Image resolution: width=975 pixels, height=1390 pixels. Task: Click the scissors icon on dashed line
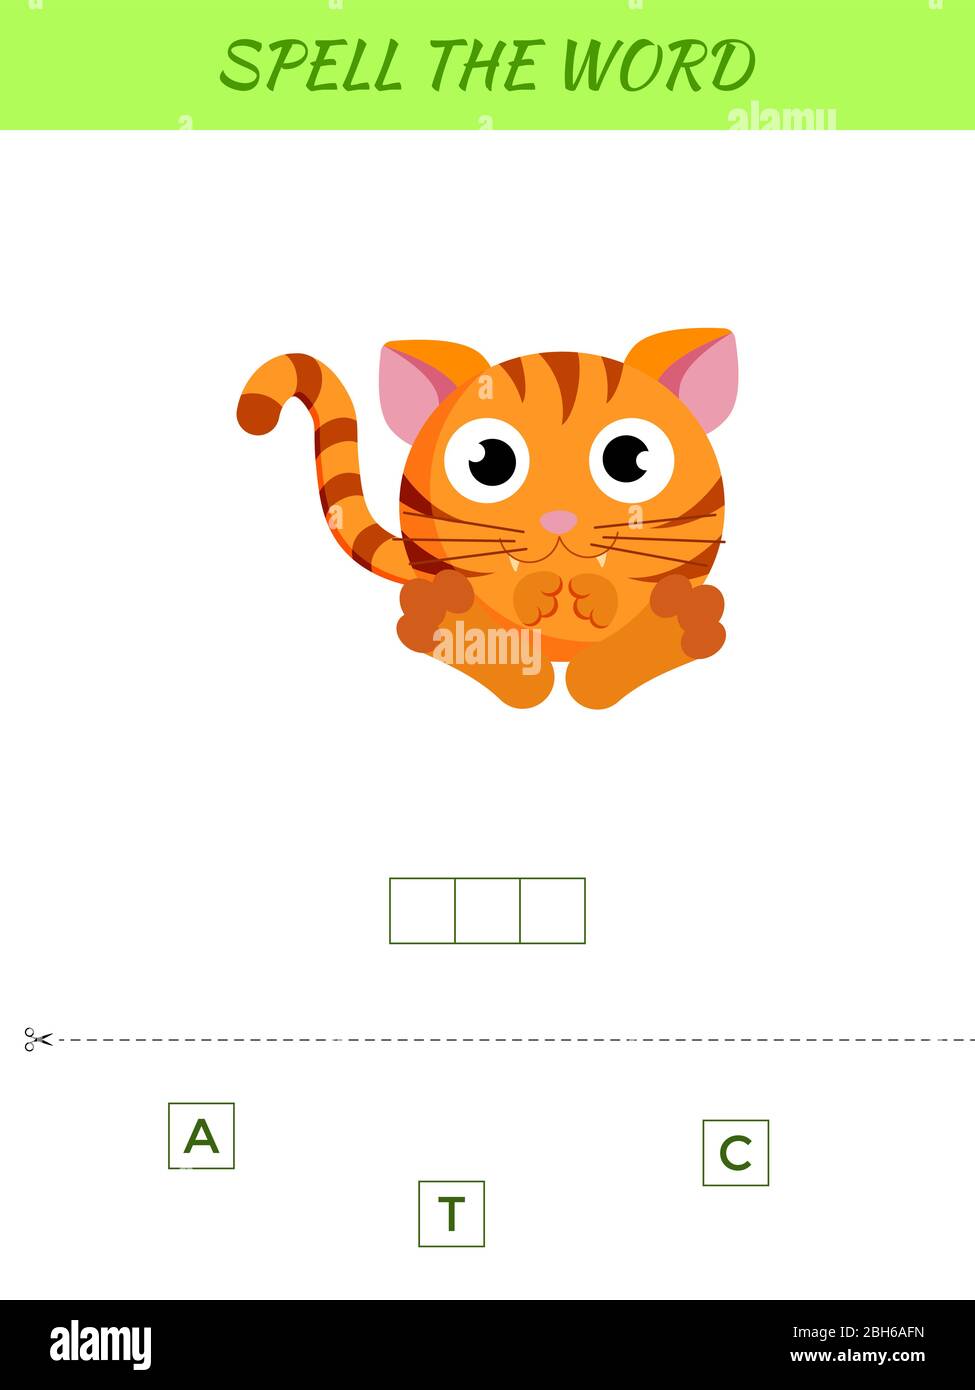pyautogui.click(x=38, y=1040)
